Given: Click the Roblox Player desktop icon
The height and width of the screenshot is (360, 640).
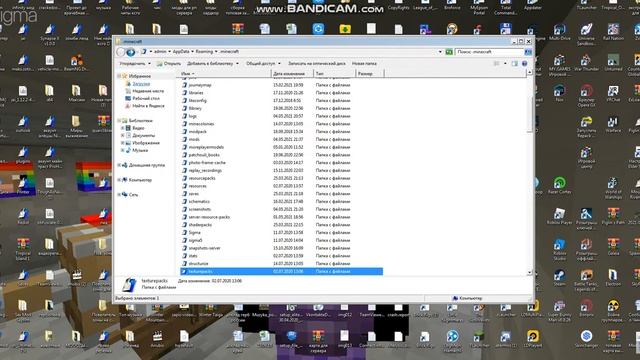Looking at the screenshot, I should [560, 216].
